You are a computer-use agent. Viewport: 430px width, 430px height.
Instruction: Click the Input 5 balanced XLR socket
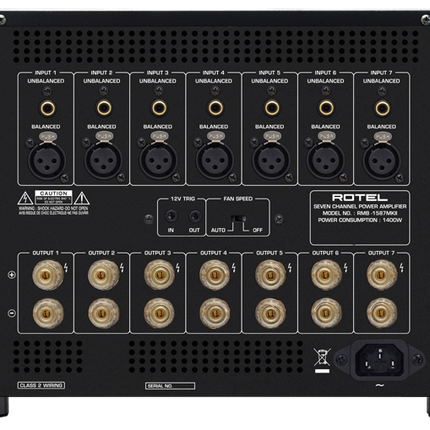271,161
